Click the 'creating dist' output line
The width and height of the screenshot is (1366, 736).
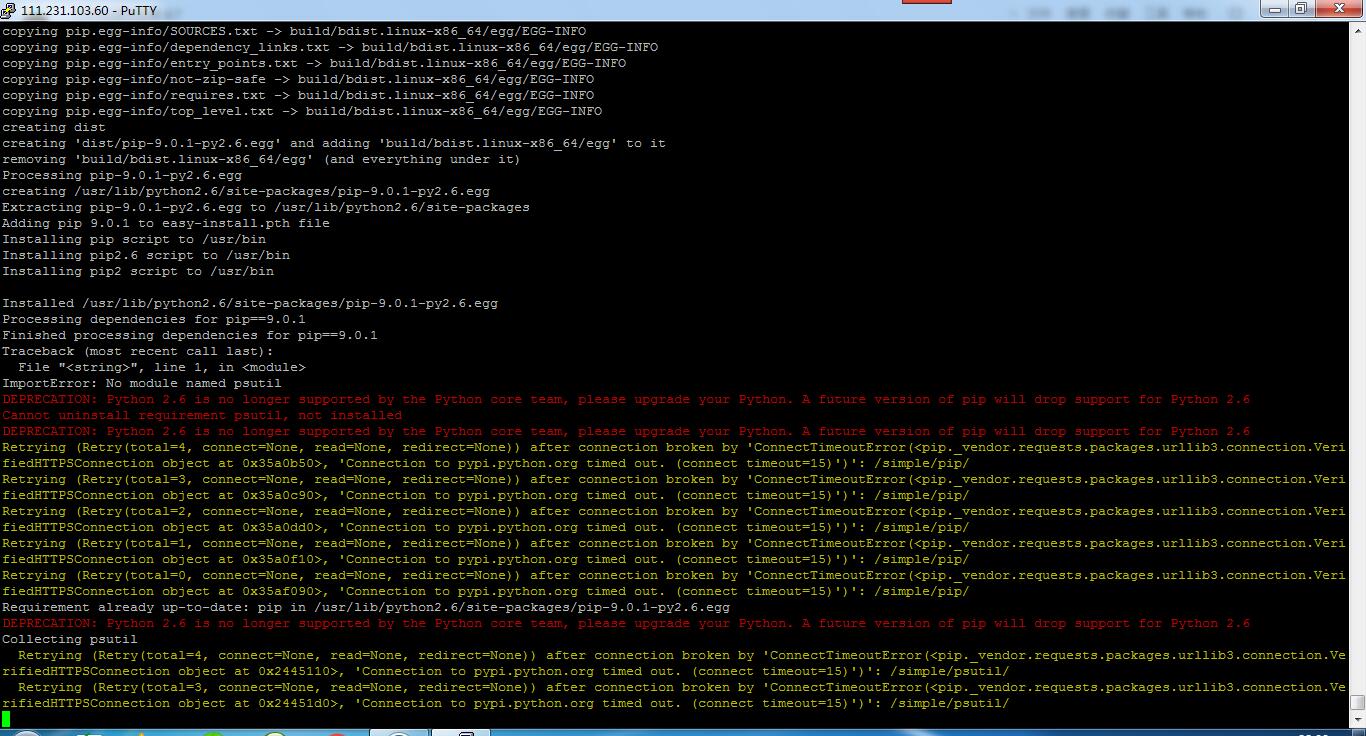(x=54, y=127)
